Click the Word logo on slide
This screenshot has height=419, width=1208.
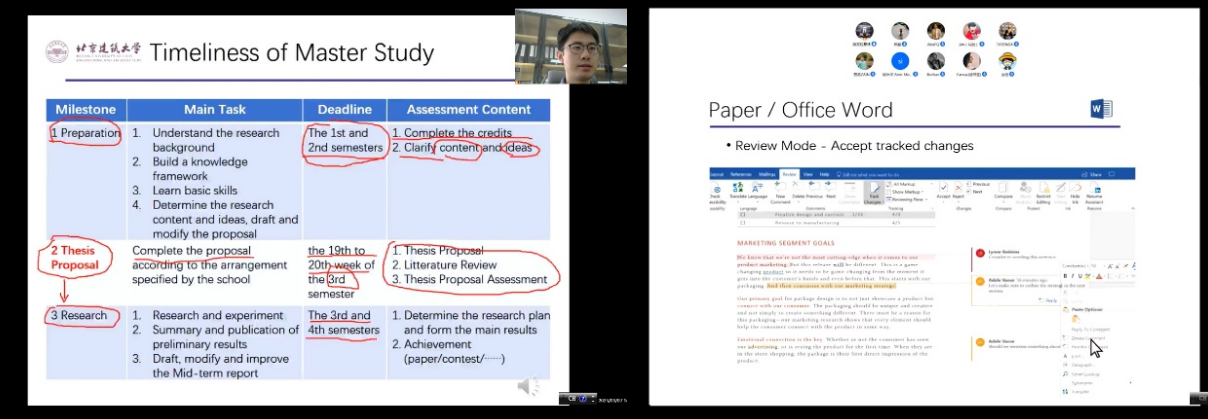tap(1102, 109)
